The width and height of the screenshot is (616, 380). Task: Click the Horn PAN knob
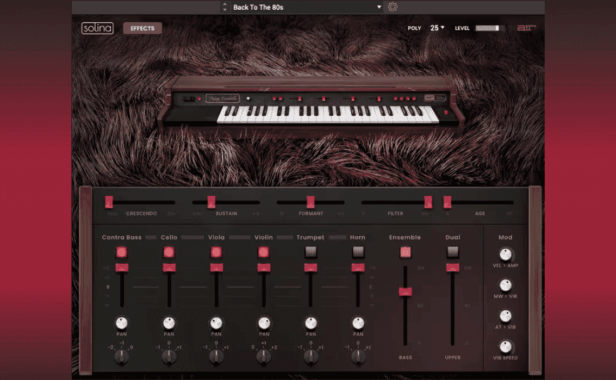pyautogui.click(x=358, y=323)
